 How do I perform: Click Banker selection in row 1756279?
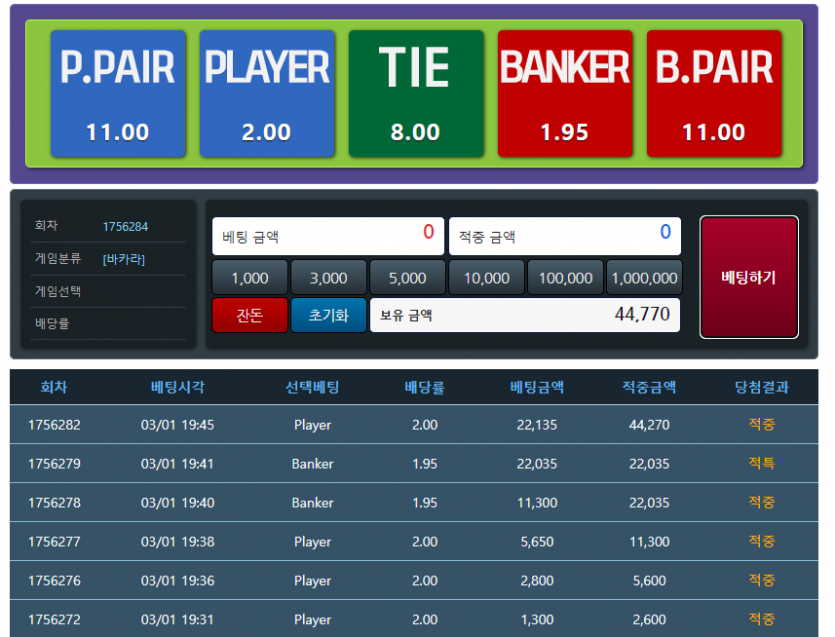313,464
